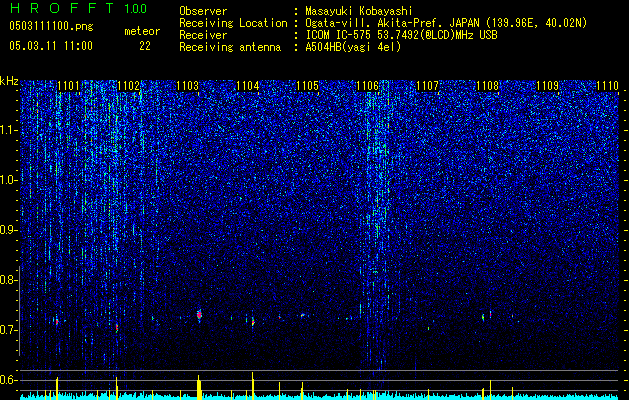Click the 1101 time marker
Viewport: 629px width, 400px height.
pos(68,86)
